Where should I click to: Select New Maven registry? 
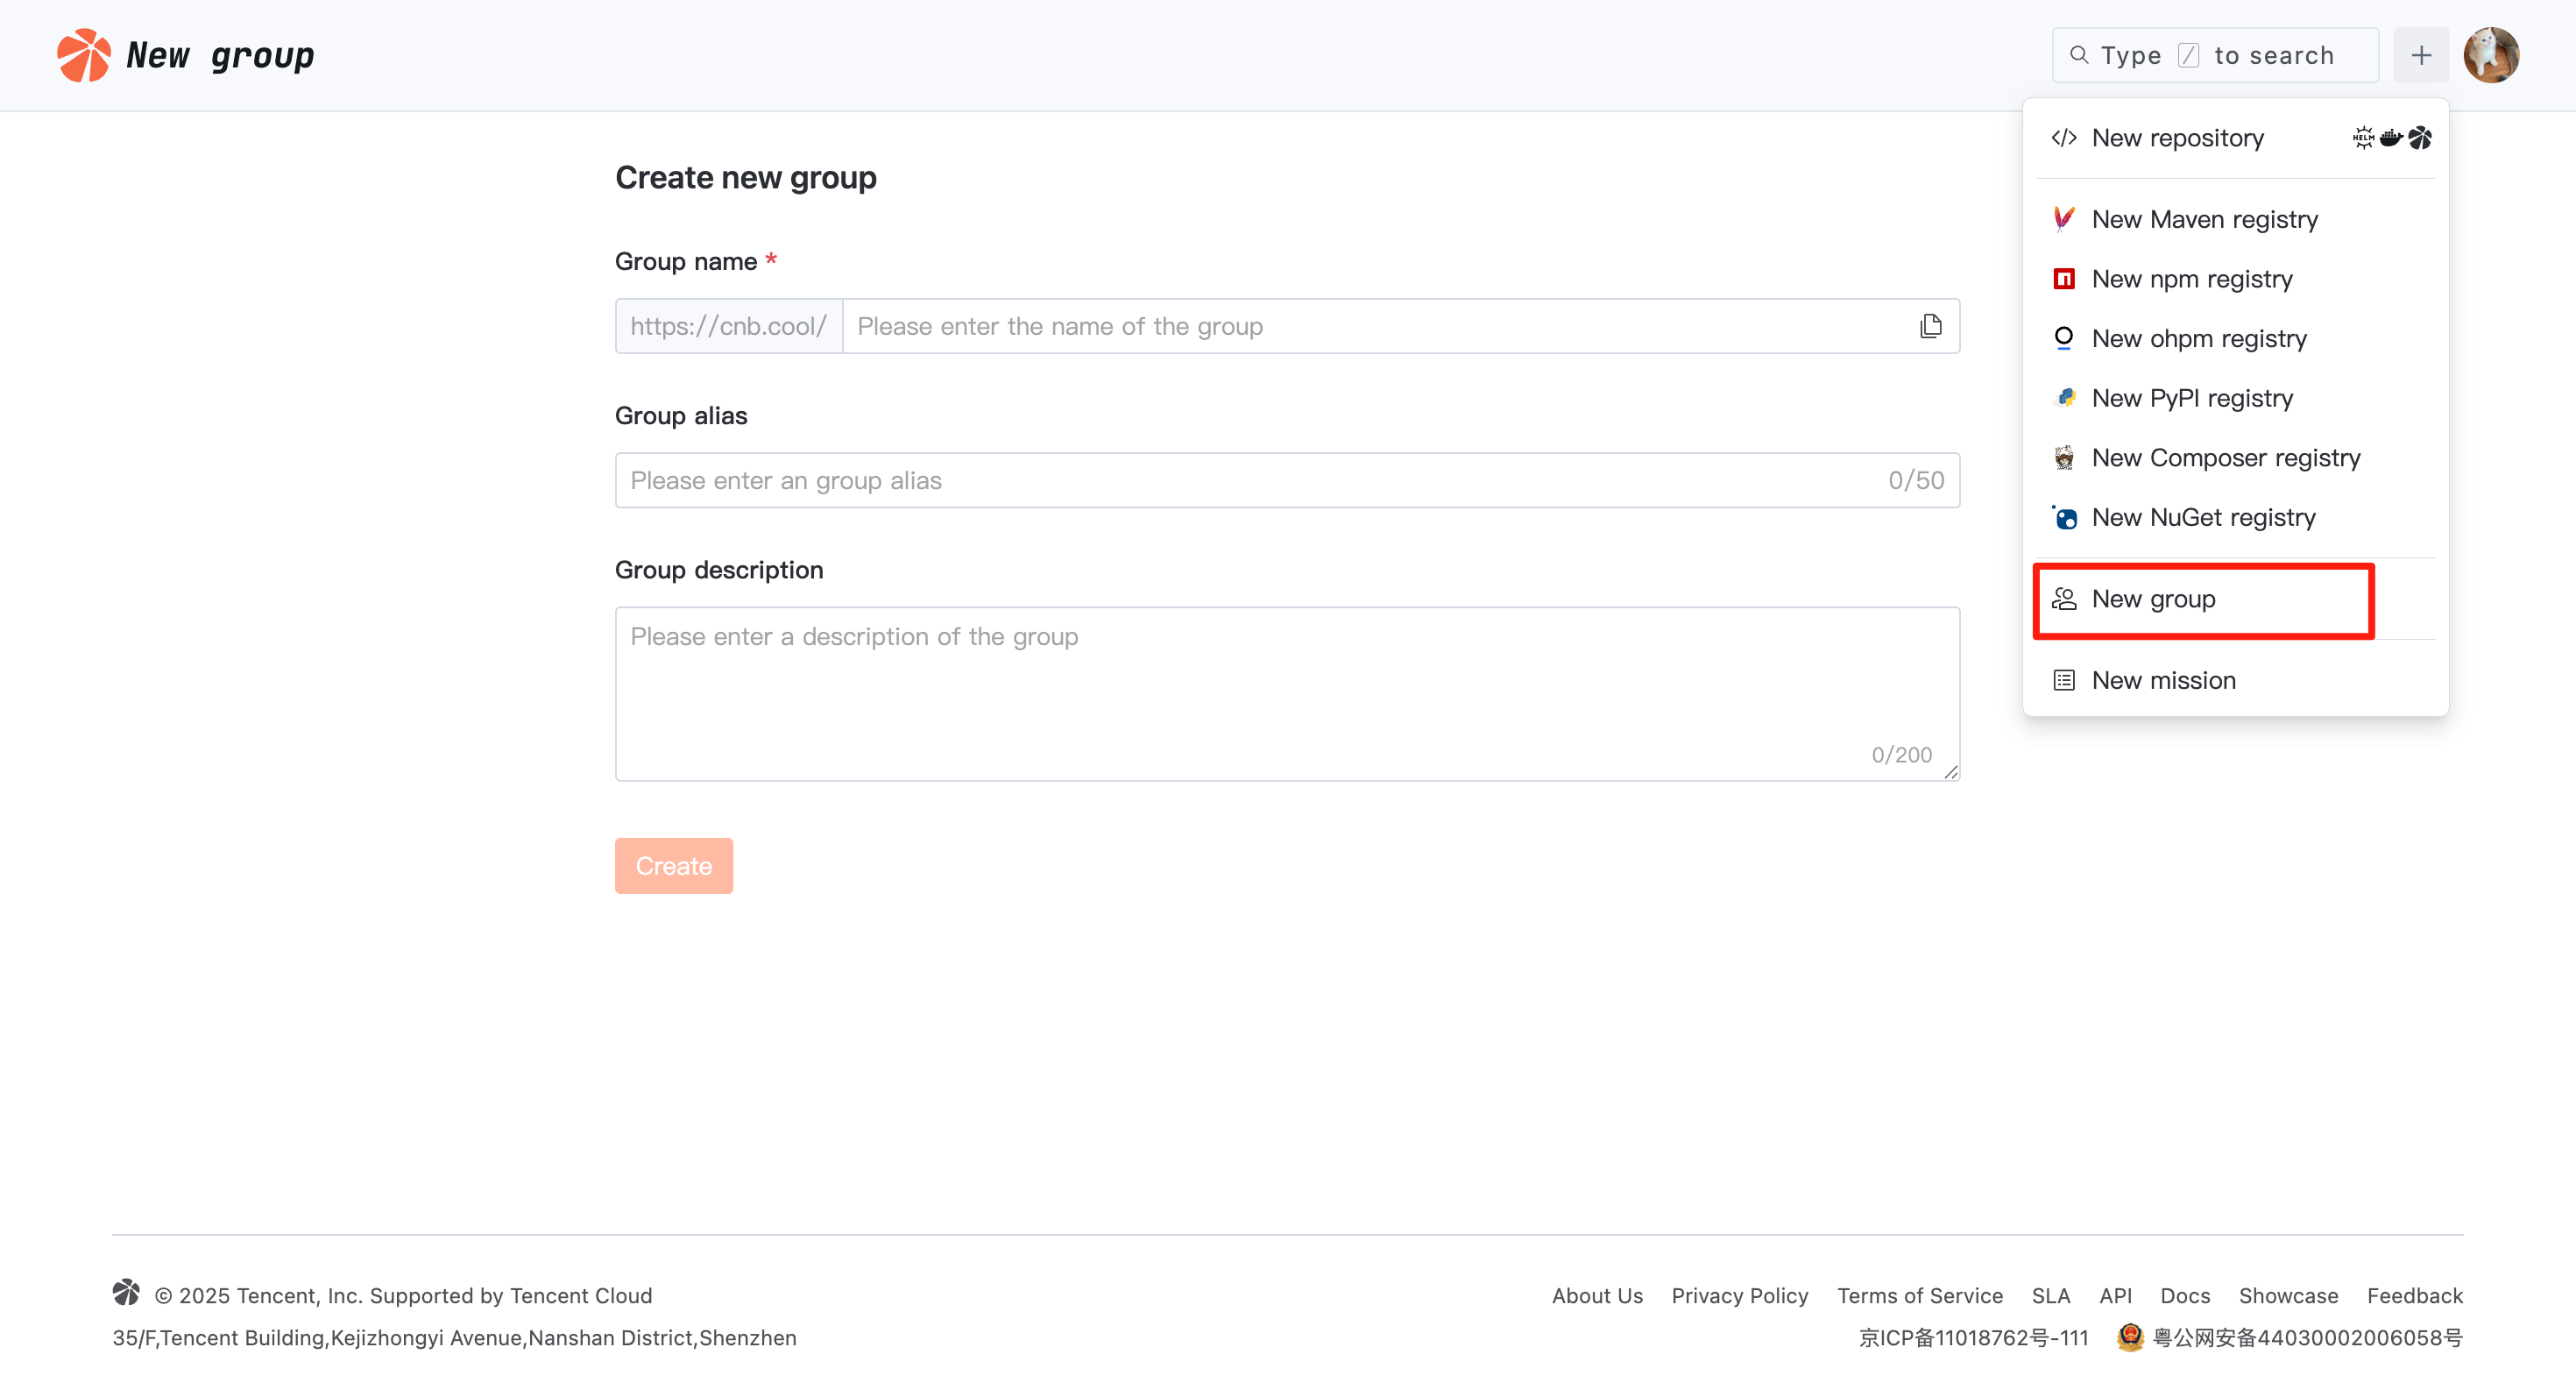click(2204, 219)
